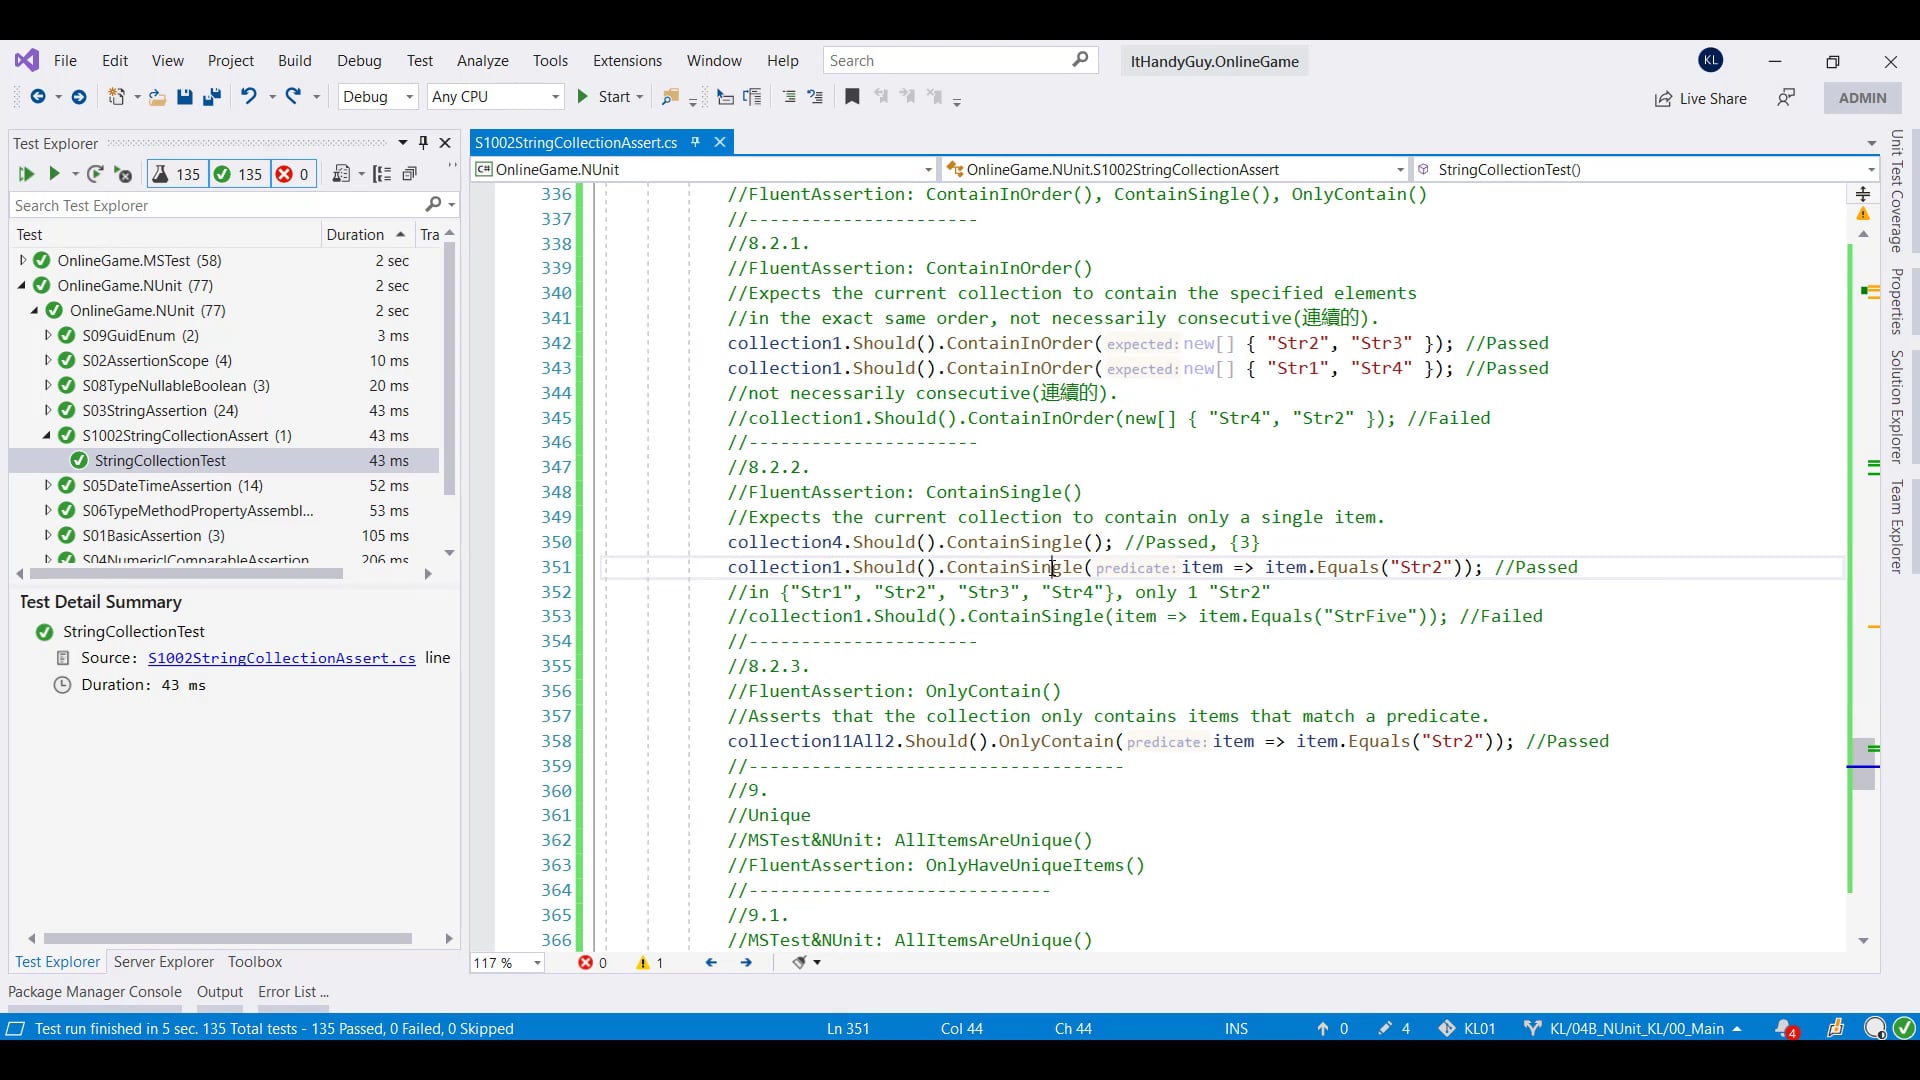Unpin the S1002StringCollectionAssert.cs tab
The height and width of the screenshot is (1080, 1920).
point(695,142)
